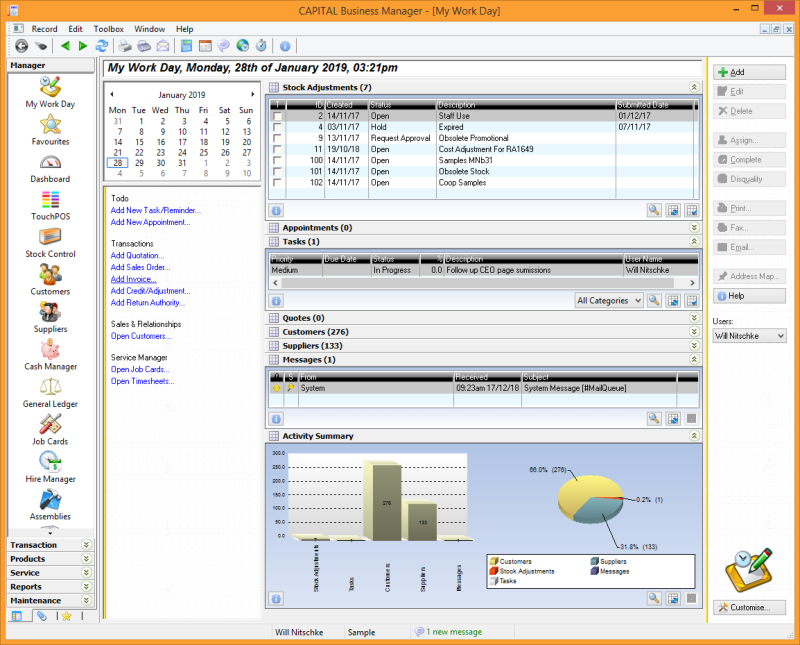The width and height of the screenshot is (800, 645).
Task: Open Favourites star icon
Action: pyautogui.click(x=50, y=130)
